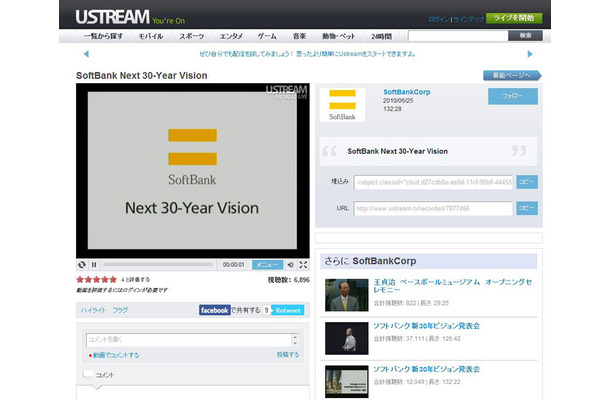This screenshot has height=400, width=610.
Task: Click the USTREAM logo in the header
Action: (x=112, y=17)
